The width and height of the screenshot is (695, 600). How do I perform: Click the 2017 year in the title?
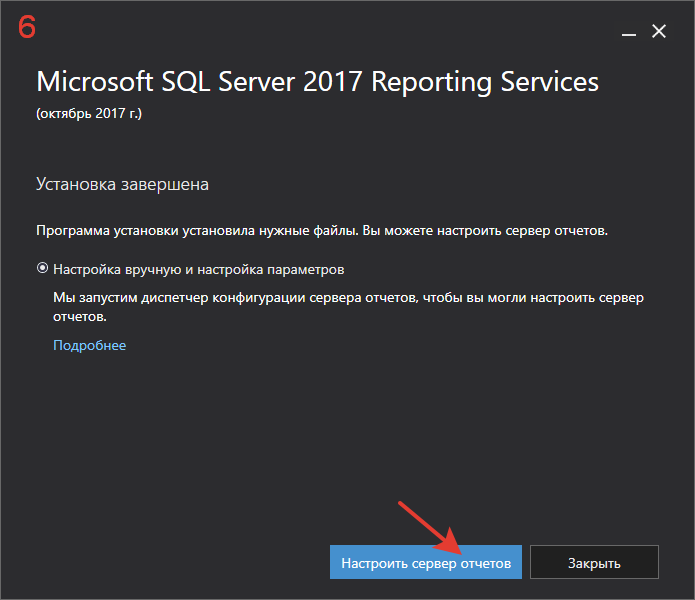pos(332,82)
